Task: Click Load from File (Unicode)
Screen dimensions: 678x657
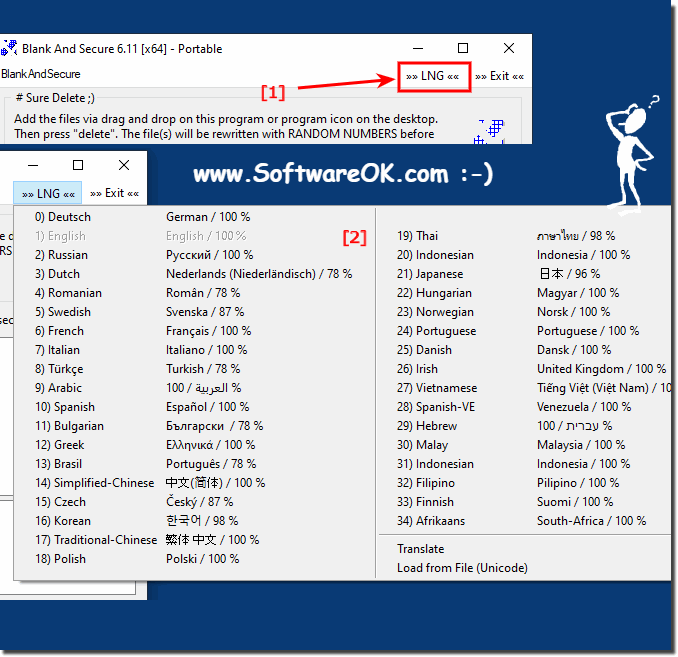Action: click(524, 568)
